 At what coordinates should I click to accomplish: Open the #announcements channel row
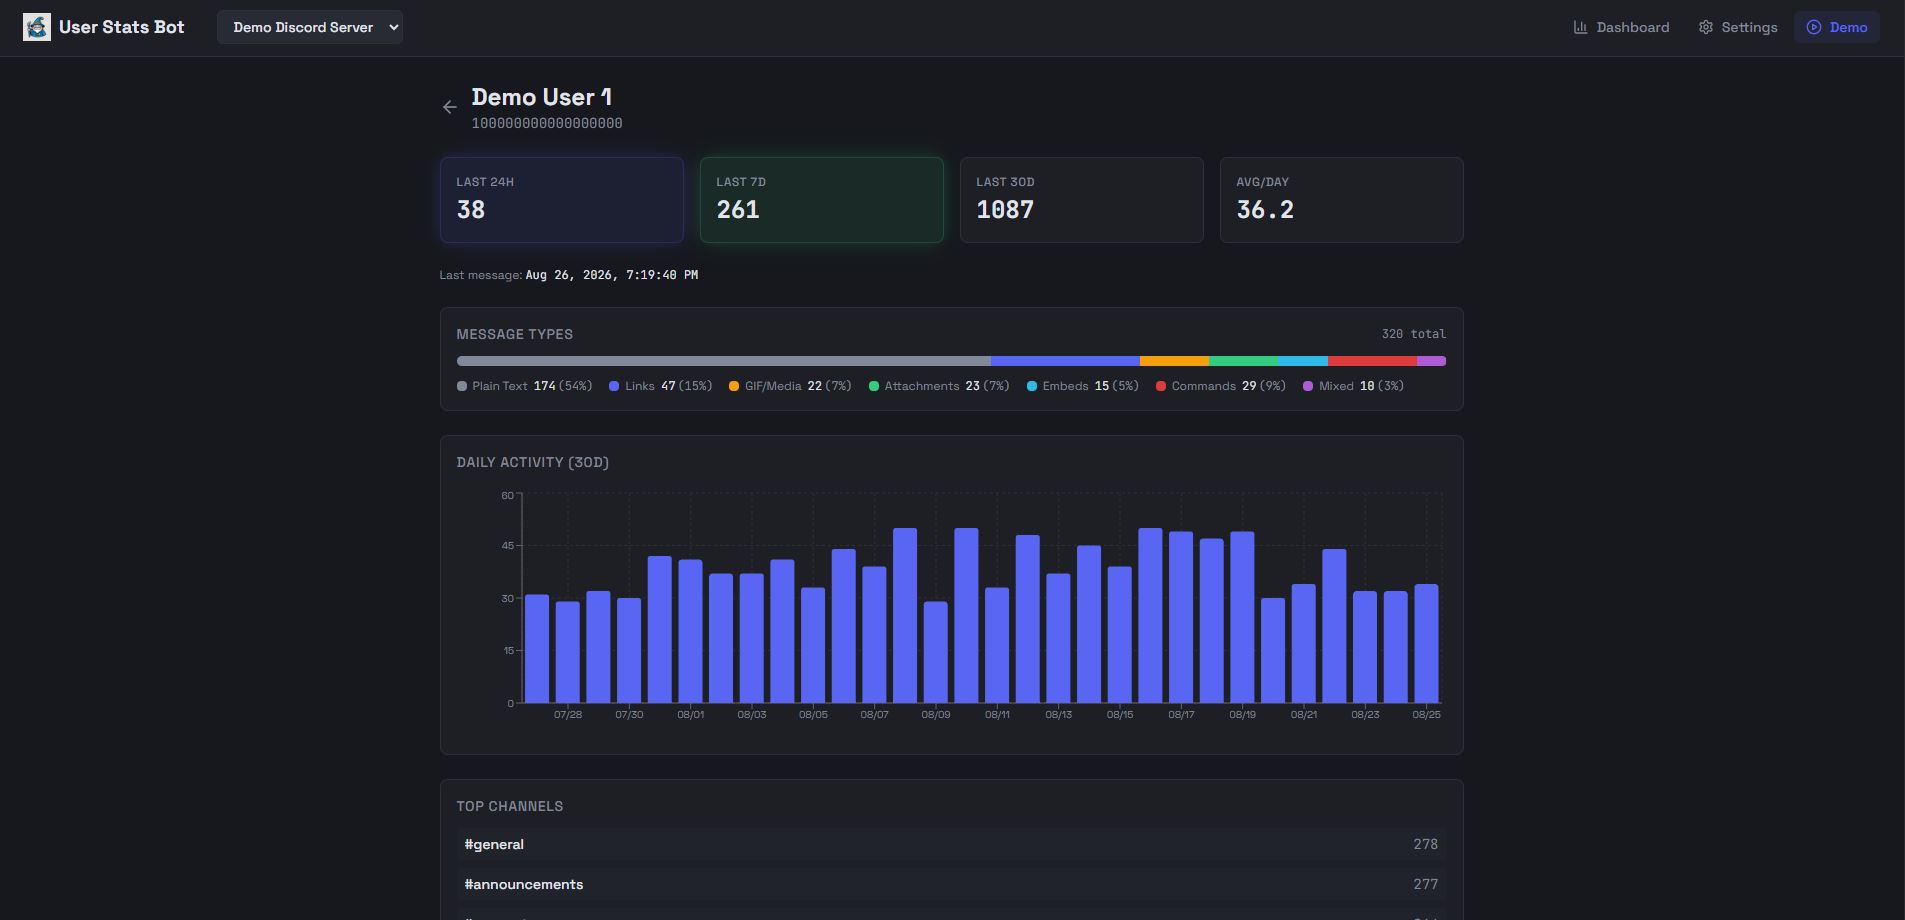pos(951,884)
